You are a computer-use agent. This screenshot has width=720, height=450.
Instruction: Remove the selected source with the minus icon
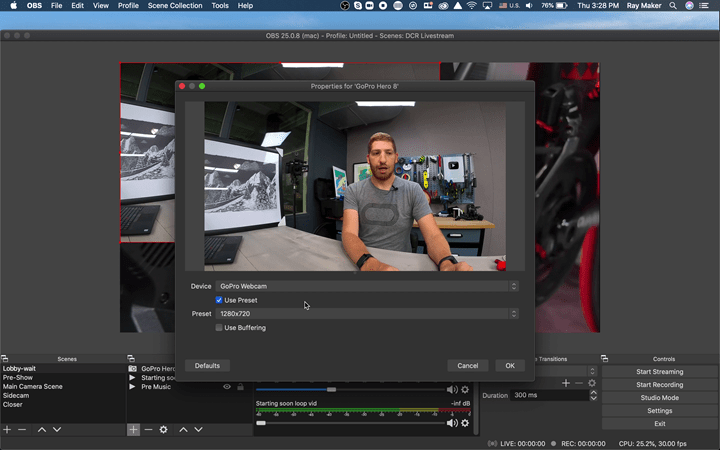pos(148,429)
